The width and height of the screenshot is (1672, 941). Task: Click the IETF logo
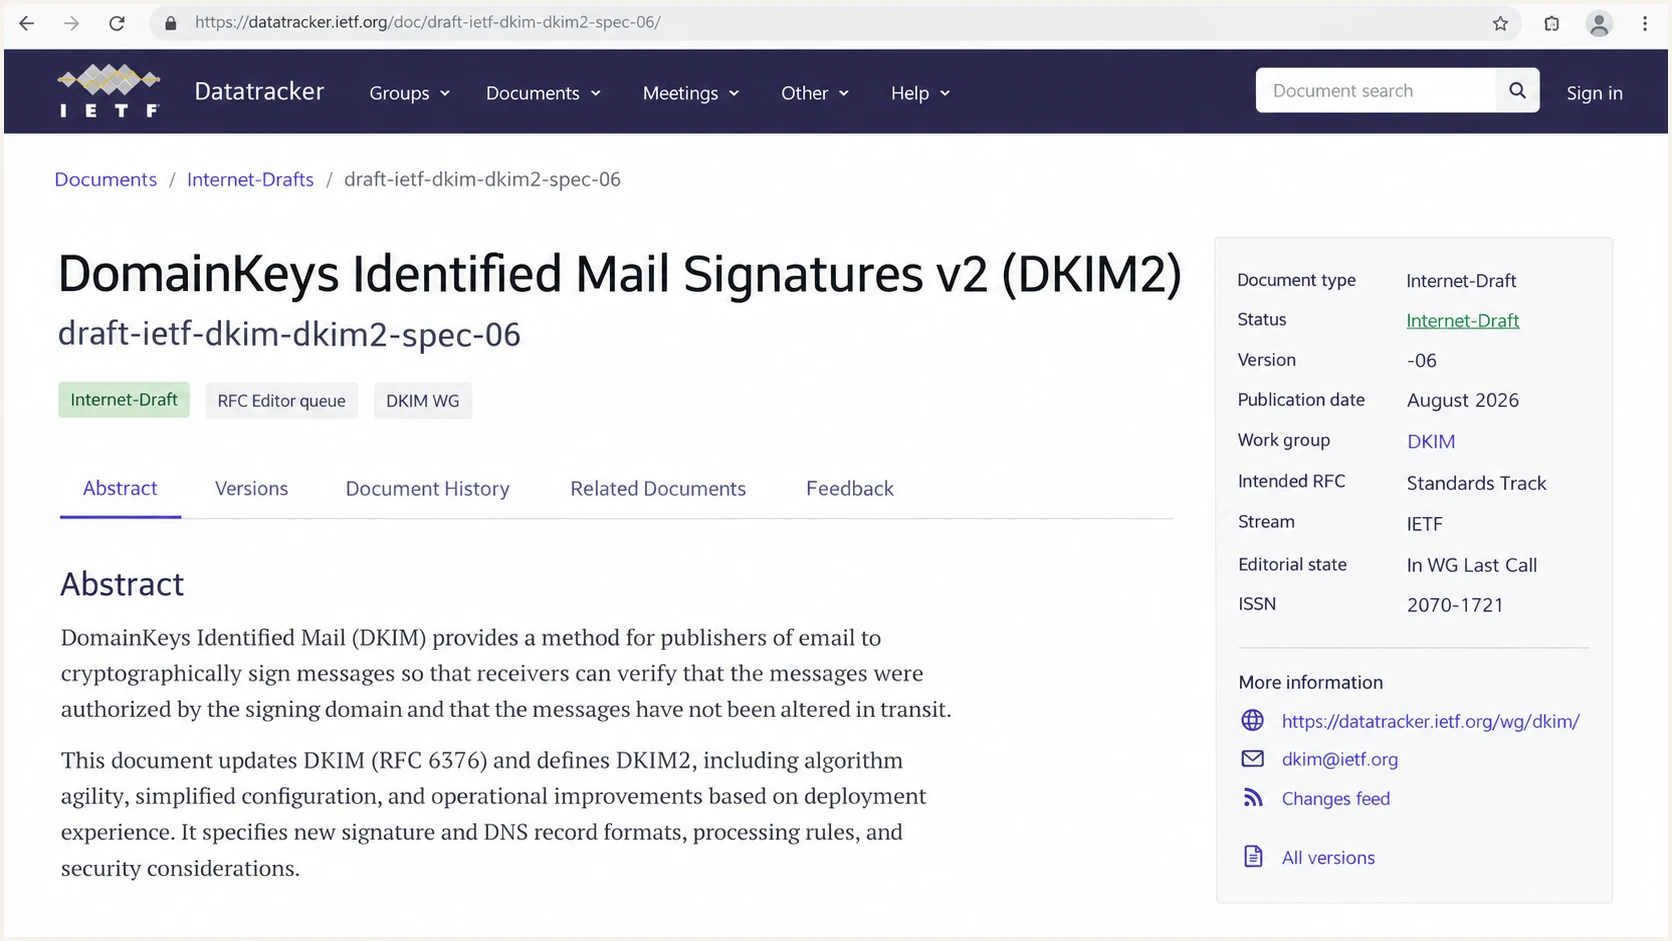click(x=108, y=91)
